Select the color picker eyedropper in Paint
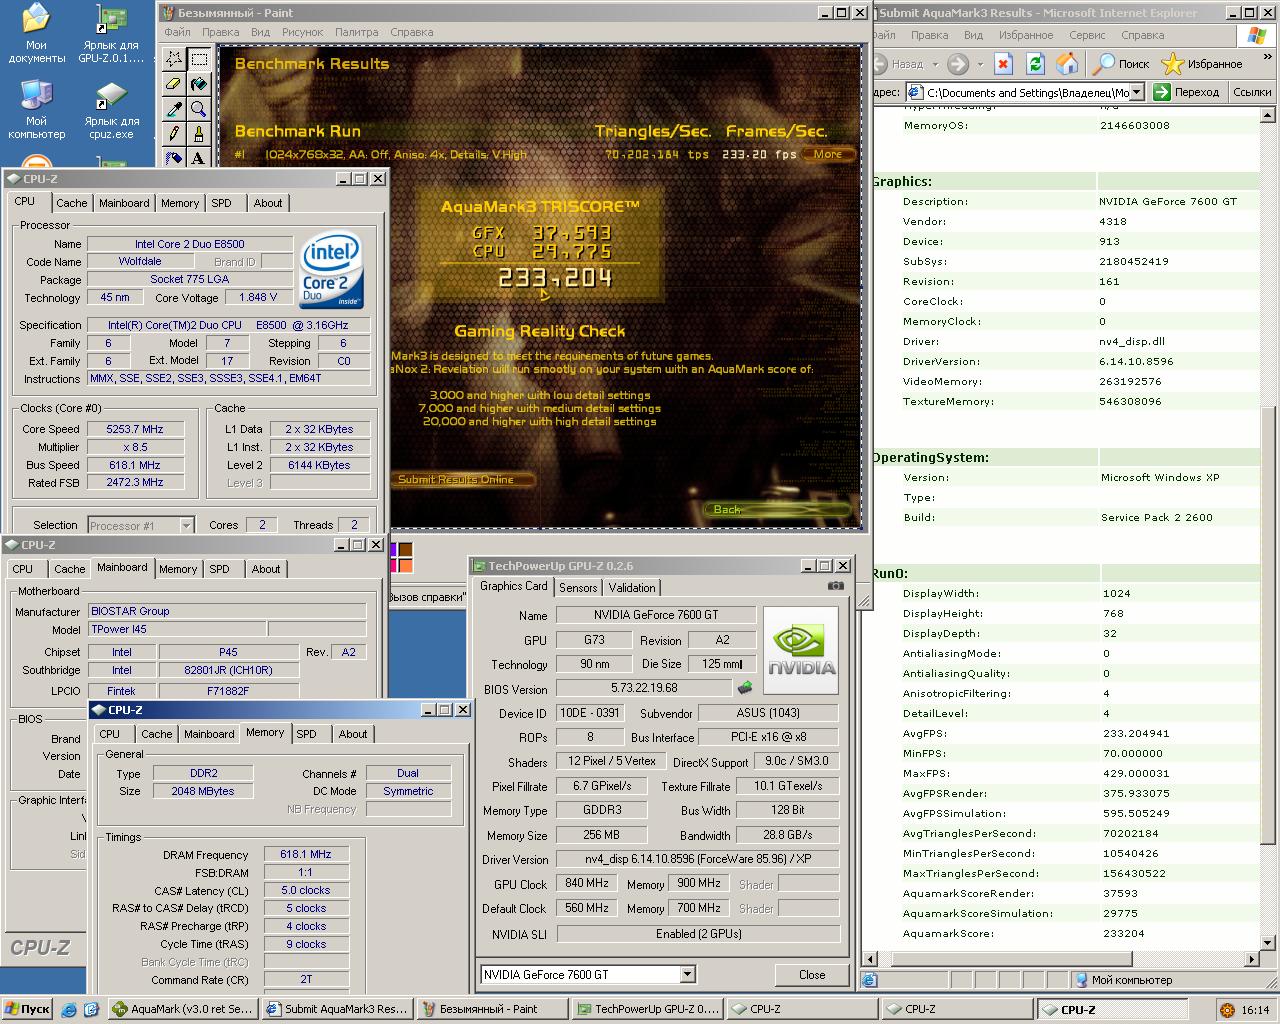This screenshot has height=1024, width=1280. [174, 109]
